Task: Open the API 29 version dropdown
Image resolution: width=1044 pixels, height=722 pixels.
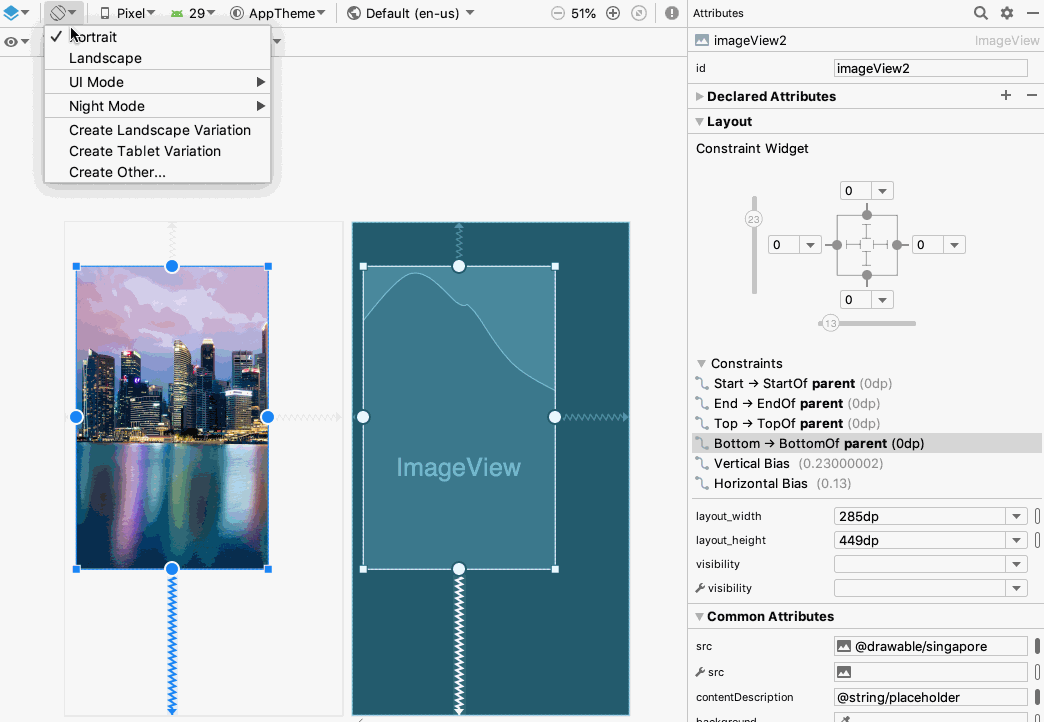Action: 194,13
